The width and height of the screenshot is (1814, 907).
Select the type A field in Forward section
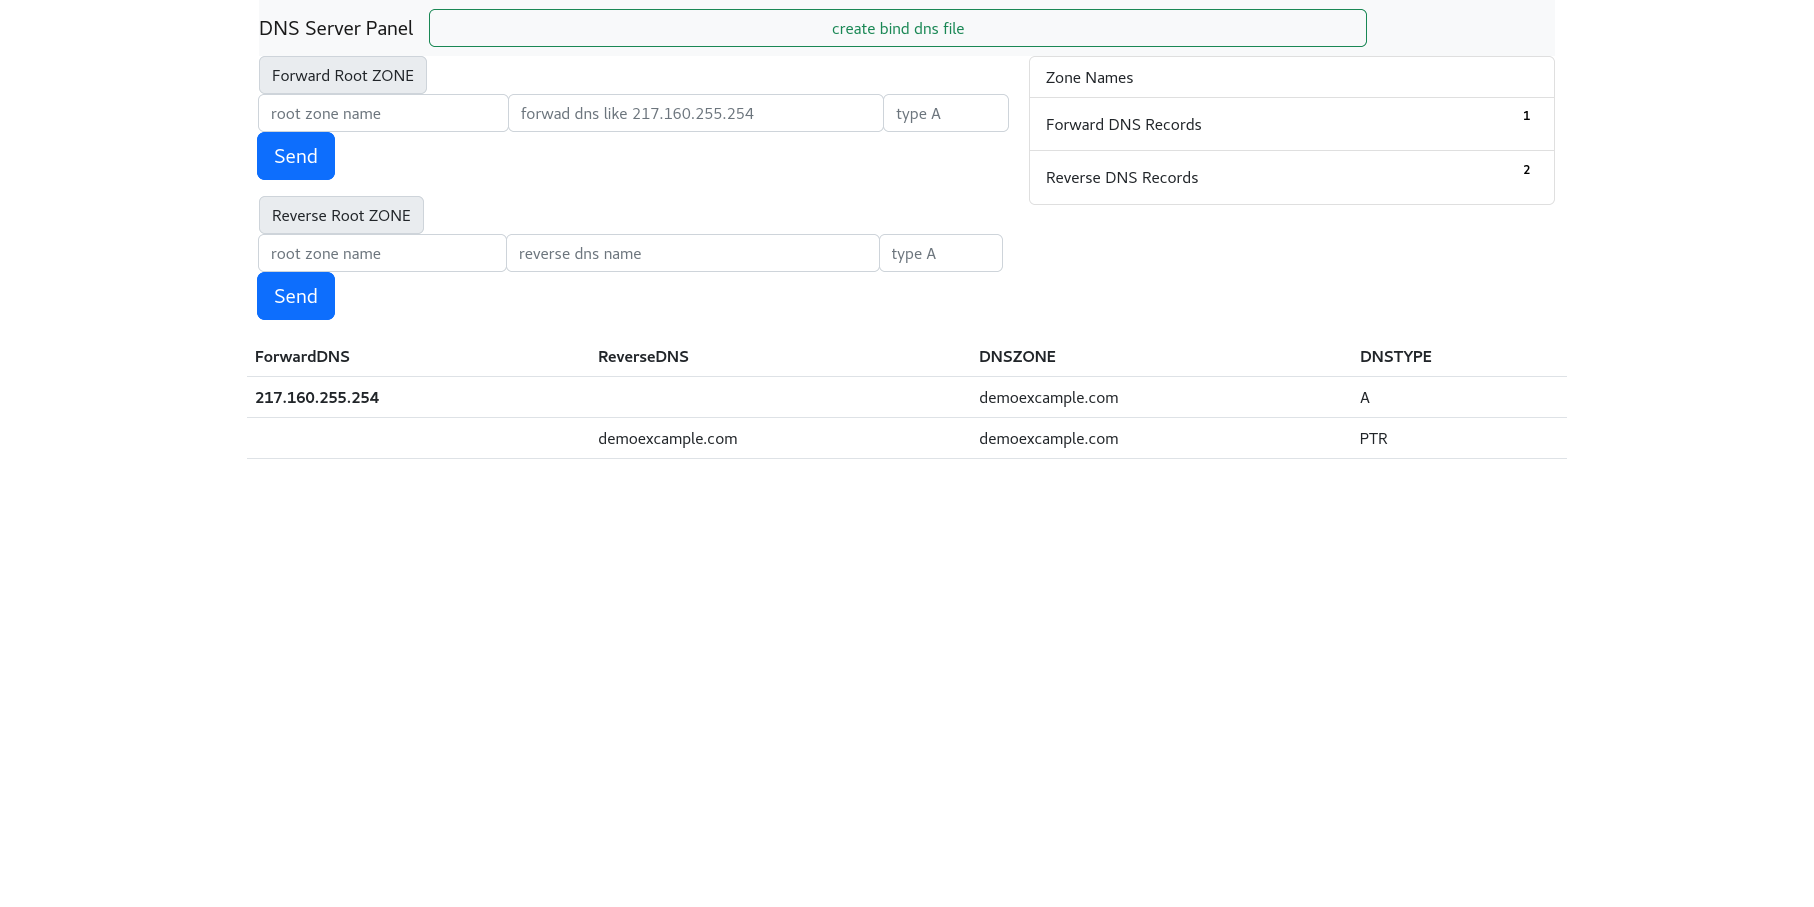point(945,113)
